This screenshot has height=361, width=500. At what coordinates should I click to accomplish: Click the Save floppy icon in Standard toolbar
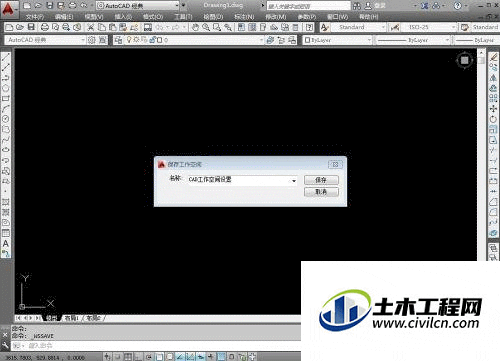31,27
